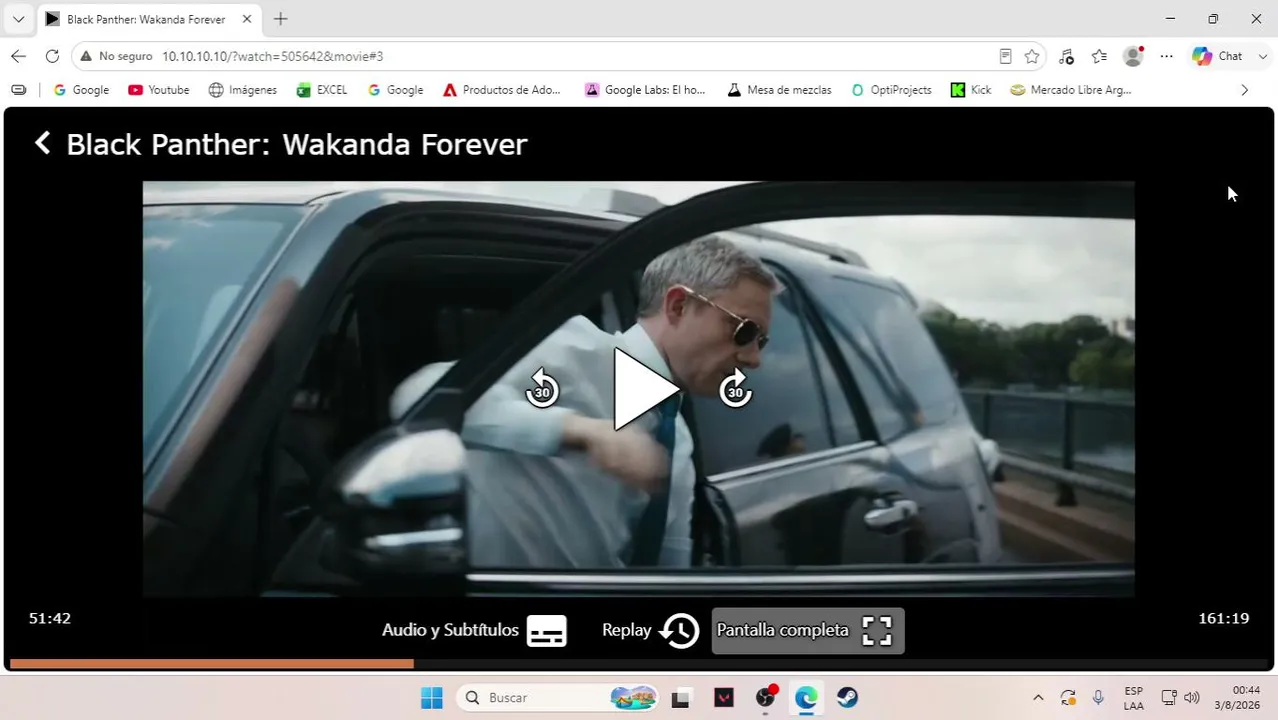1278x720 pixels.
Task: Open the Favorites list icon
Action: (1099, 56)
